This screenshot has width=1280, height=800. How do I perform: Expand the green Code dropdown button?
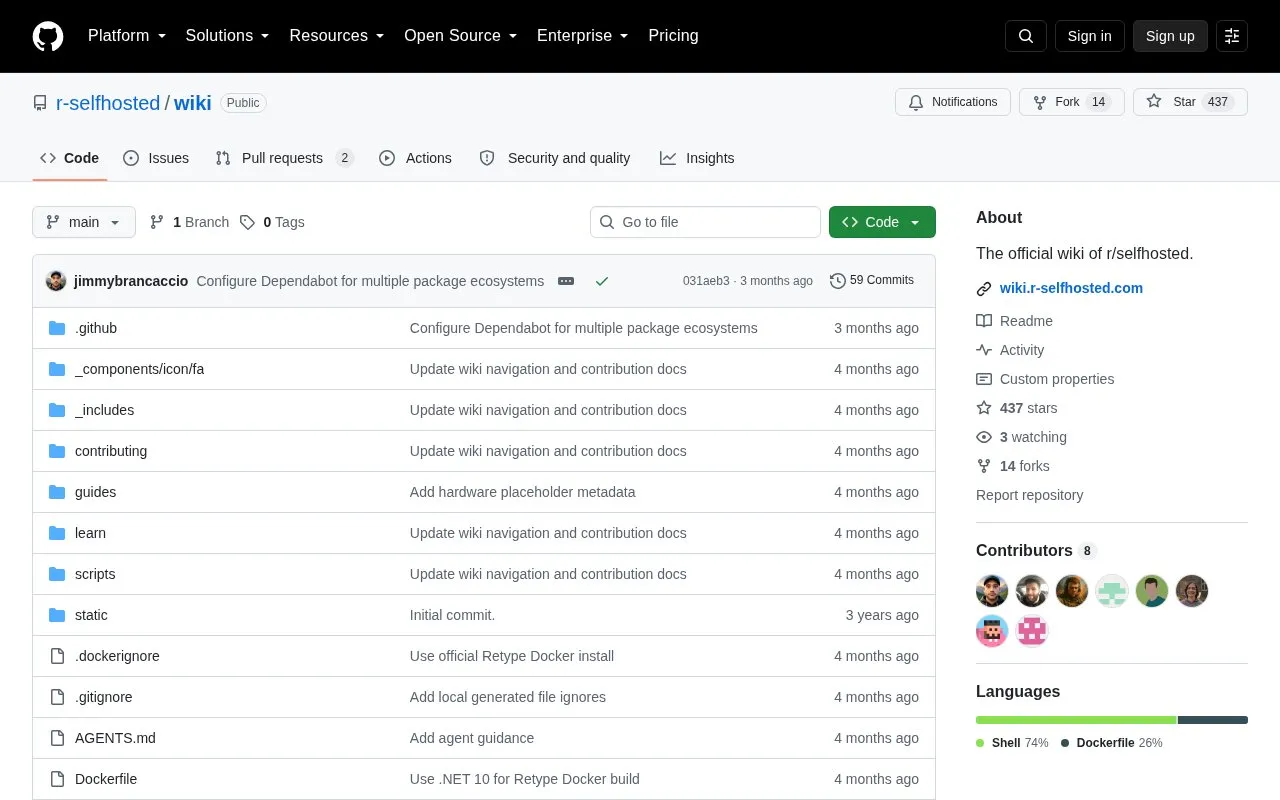point(882,222)
